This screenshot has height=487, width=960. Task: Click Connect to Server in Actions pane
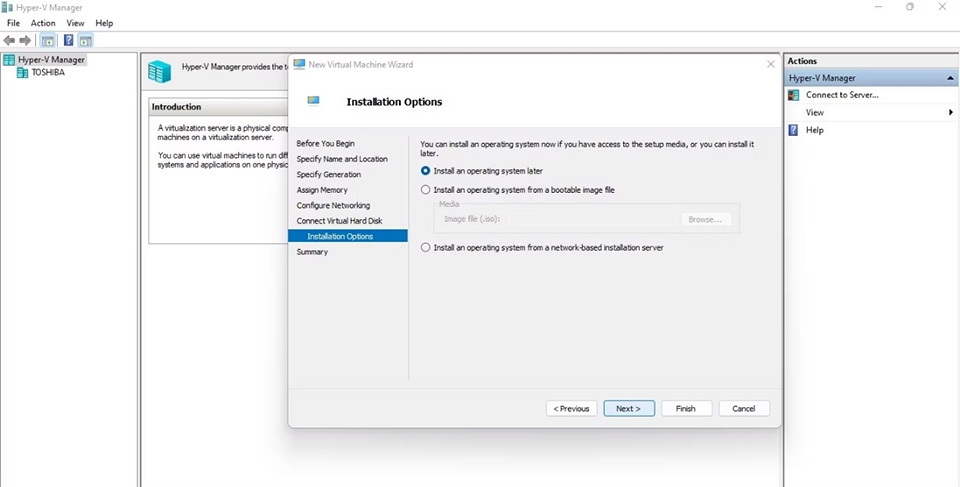[x=842, y=95]
